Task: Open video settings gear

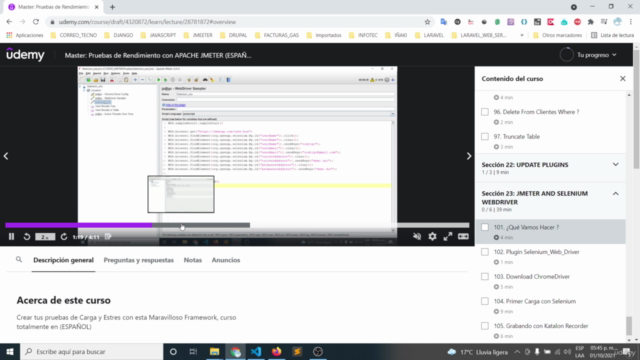Action: pyautogui.click(x=432, y=236)
